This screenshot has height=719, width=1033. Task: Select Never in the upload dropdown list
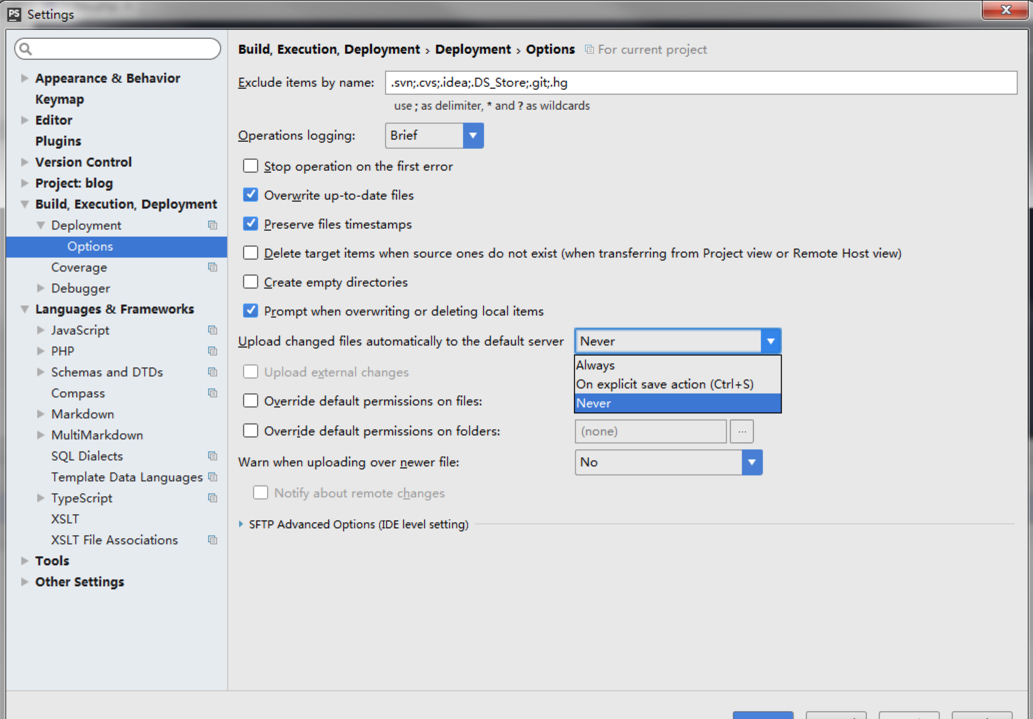(x=678, y=403)
